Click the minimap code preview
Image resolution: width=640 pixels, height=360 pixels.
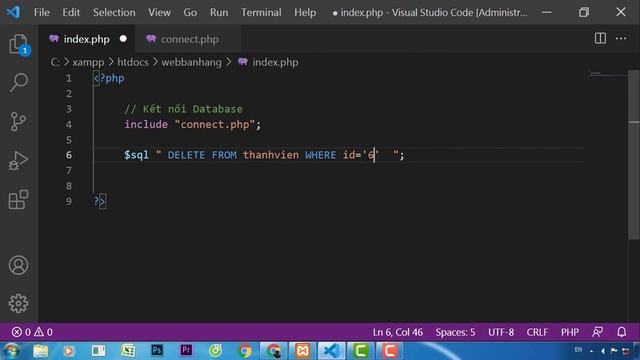607,74
